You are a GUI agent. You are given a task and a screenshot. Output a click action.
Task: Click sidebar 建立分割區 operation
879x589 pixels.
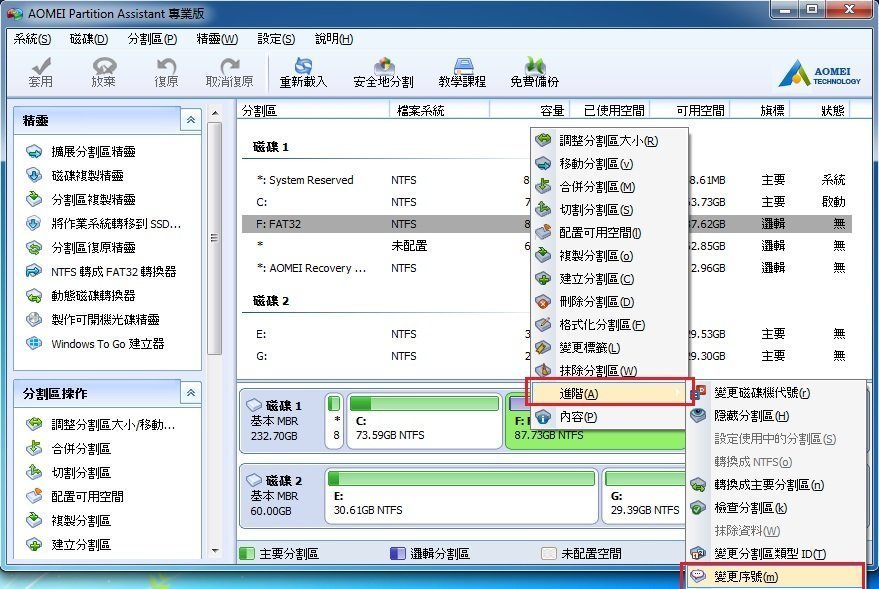click(68, 544)
